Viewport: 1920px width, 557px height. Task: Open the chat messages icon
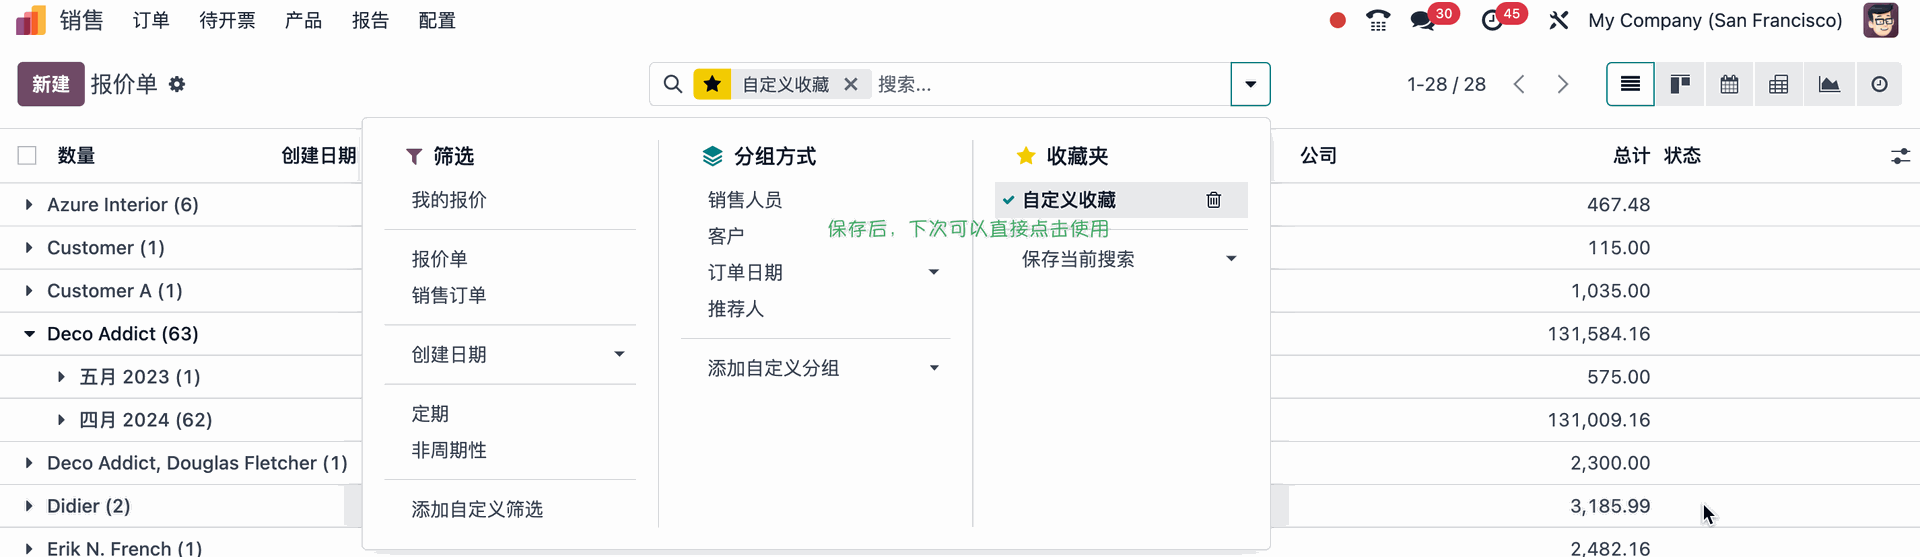coord(1422,20)
